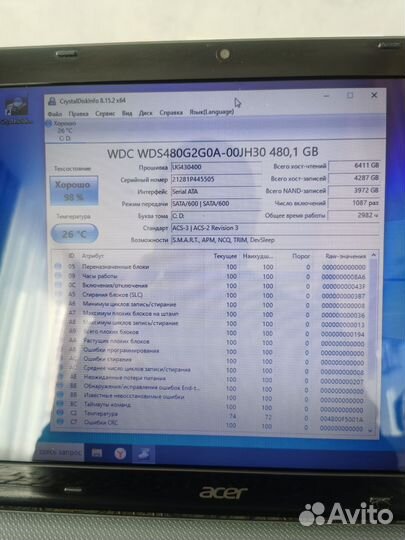
Task: Close the CrystalDiskInfo window
Action: (374, 95)
